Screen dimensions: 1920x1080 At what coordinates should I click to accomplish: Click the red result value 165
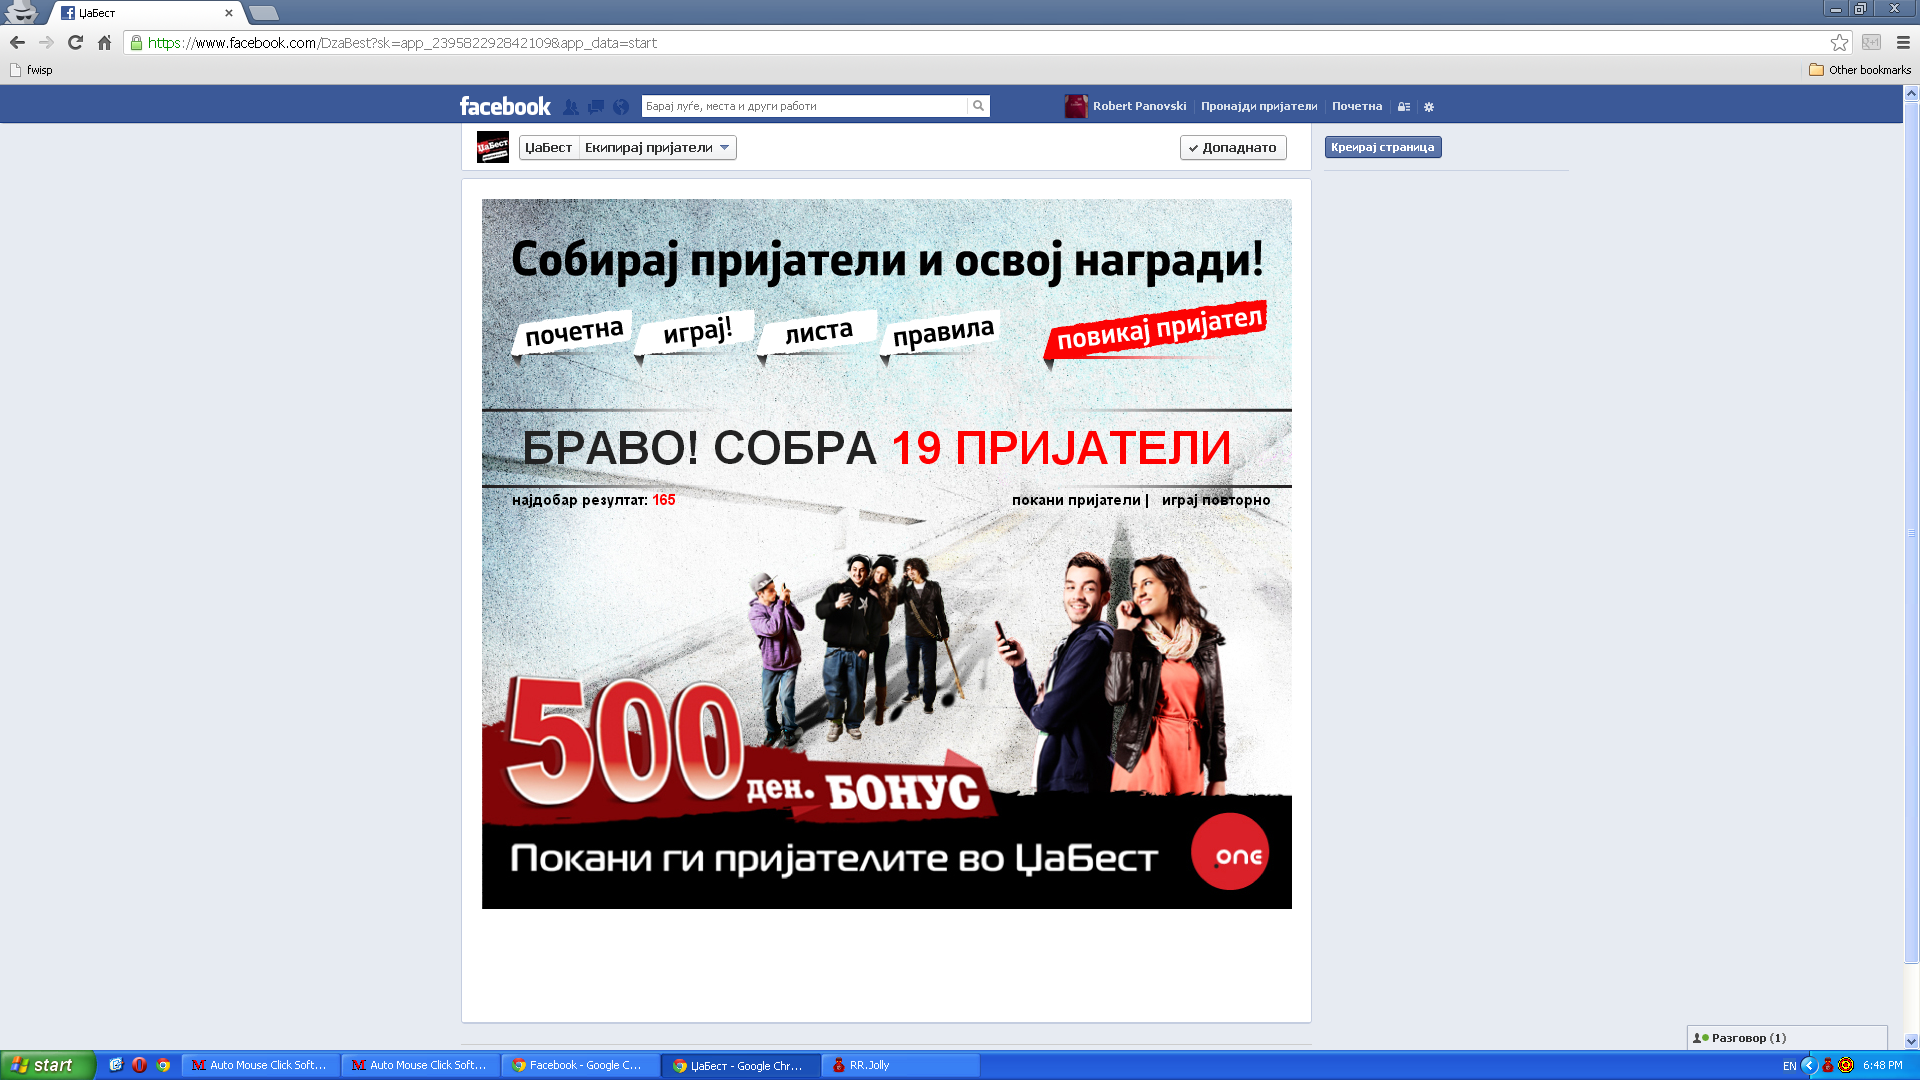pos(664,500)
